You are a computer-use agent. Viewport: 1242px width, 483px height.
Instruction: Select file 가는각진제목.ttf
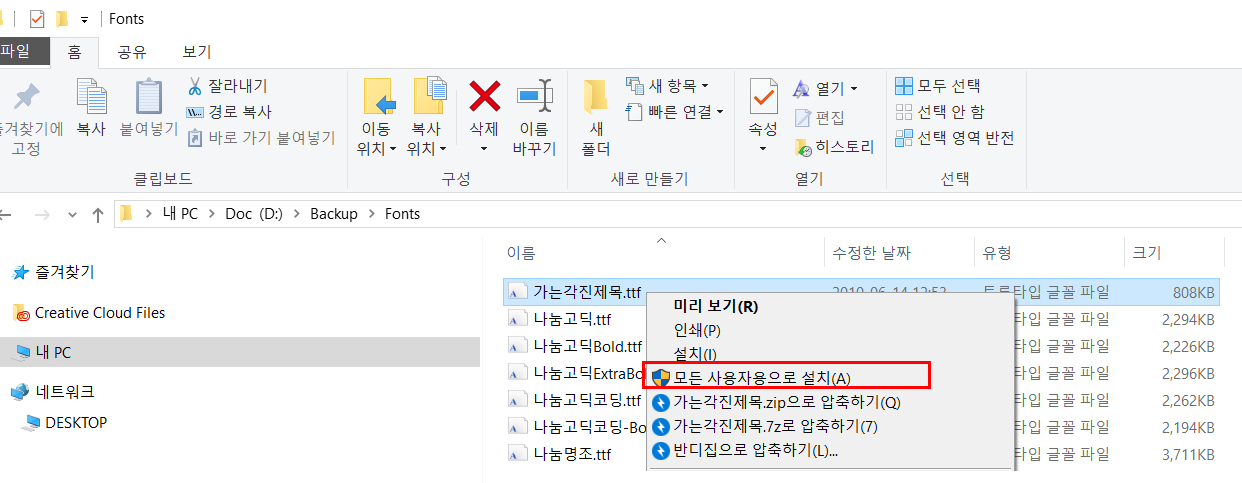pyautogui.click(x=587, y=293)
